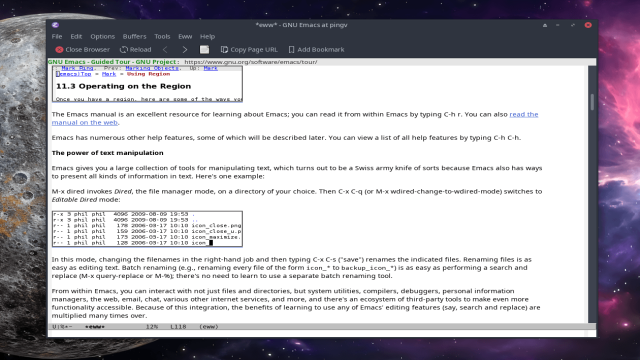Click the page URL text in the header line
The image size is (640, 360).
(x=251, y=62)
